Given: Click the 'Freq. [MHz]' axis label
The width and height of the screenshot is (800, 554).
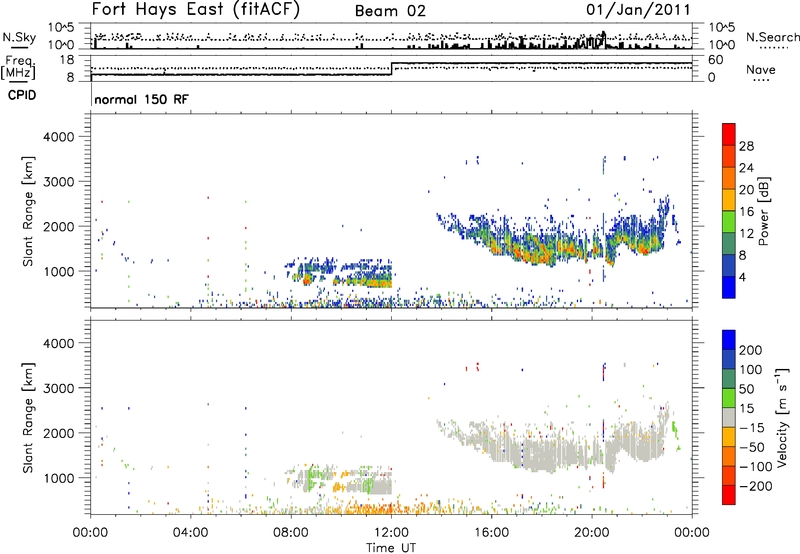Looking at the screenshot, I should 20,67.
